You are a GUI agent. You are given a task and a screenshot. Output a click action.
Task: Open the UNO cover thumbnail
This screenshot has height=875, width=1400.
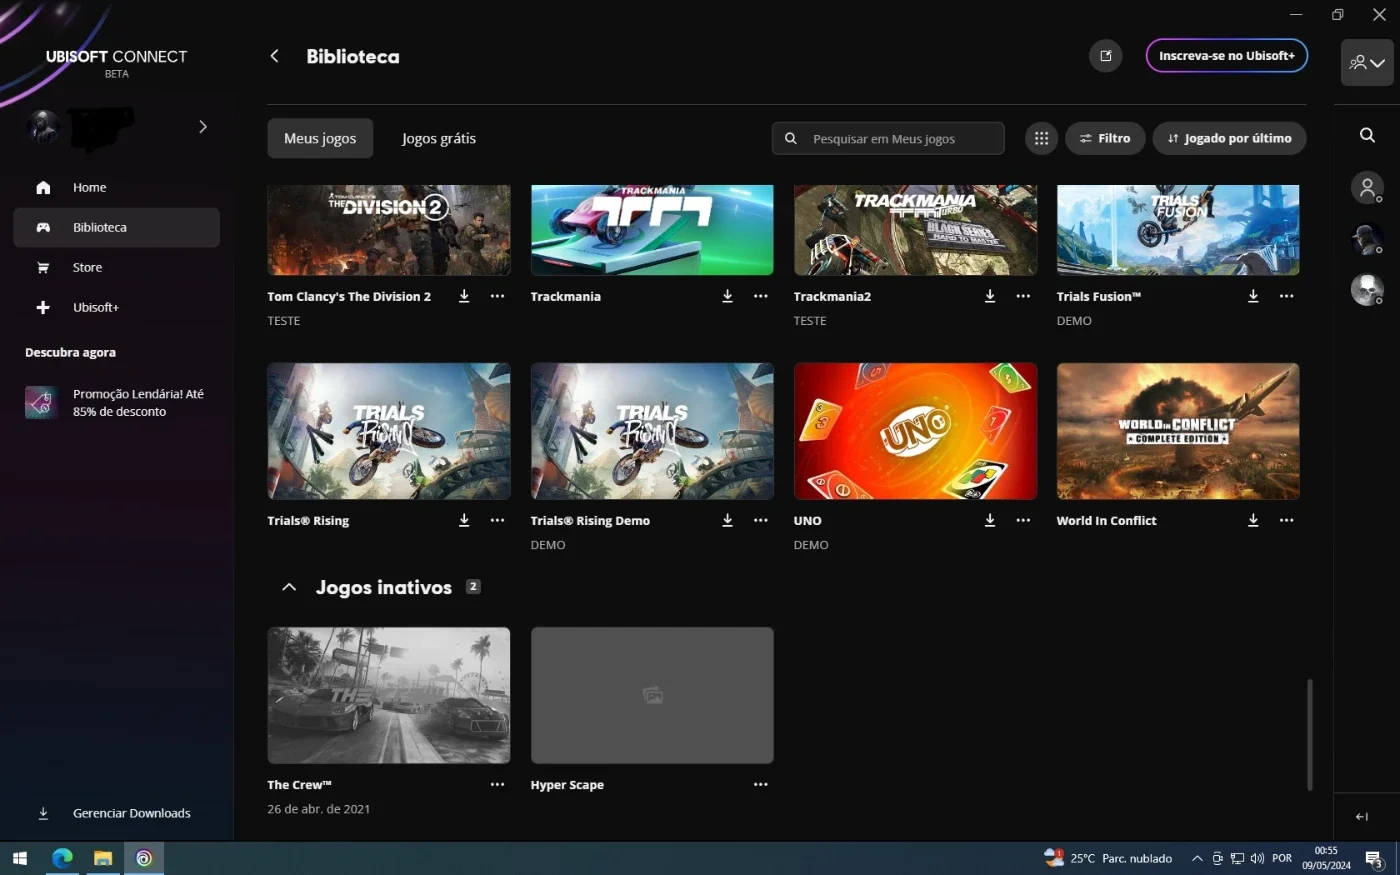coord(915,431)
